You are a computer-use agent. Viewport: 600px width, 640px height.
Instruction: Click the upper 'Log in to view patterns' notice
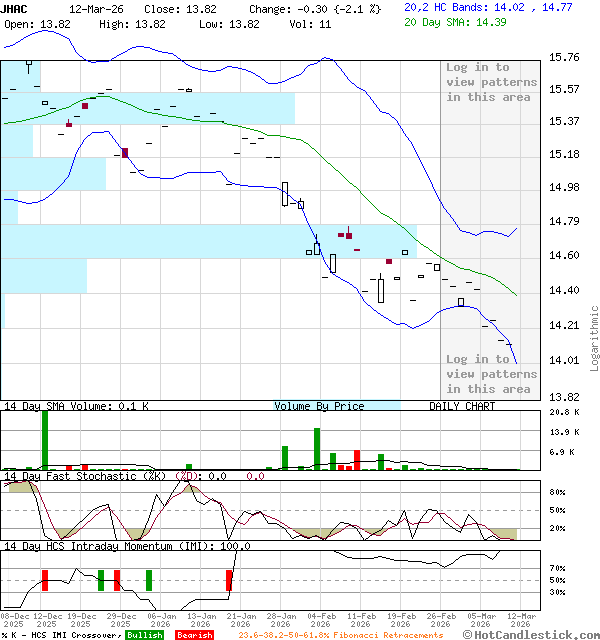click(478, 82)
